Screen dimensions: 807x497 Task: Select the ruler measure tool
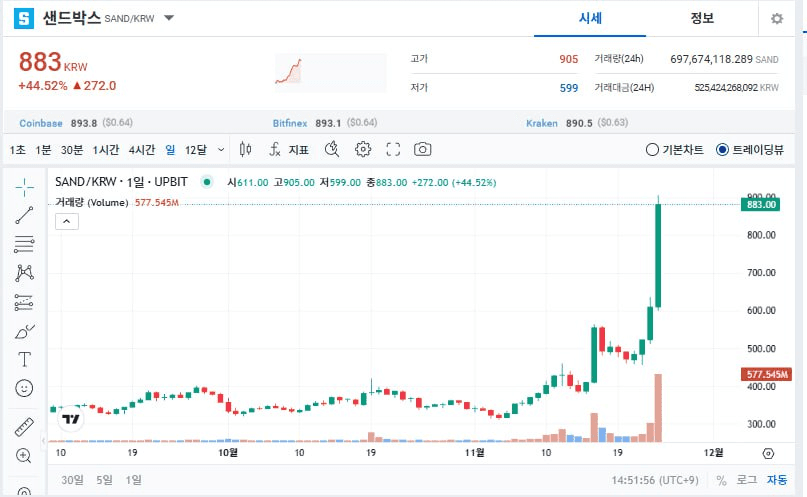point(24,427)
